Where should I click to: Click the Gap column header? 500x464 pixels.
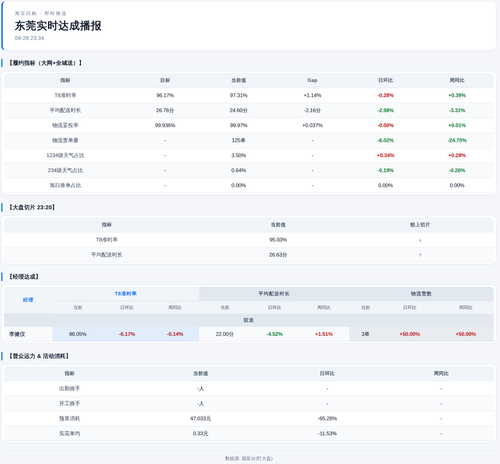pyautogui.click(x=312, y=80)
